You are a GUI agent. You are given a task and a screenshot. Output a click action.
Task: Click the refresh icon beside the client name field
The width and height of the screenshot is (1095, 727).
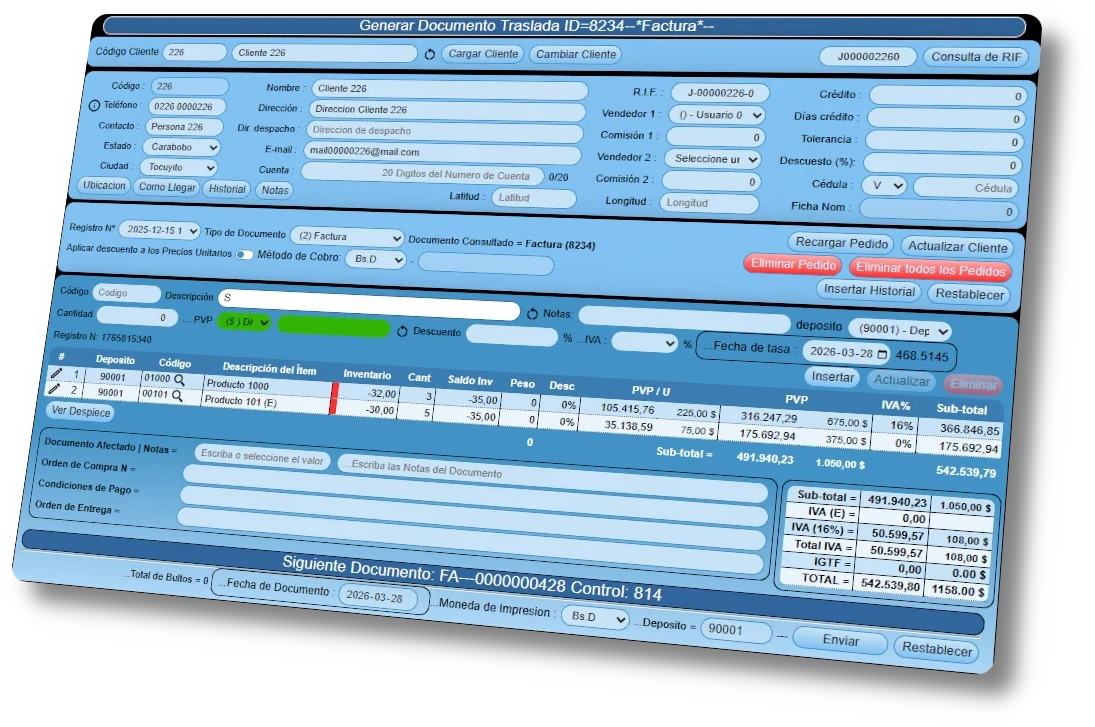(430, 54)
